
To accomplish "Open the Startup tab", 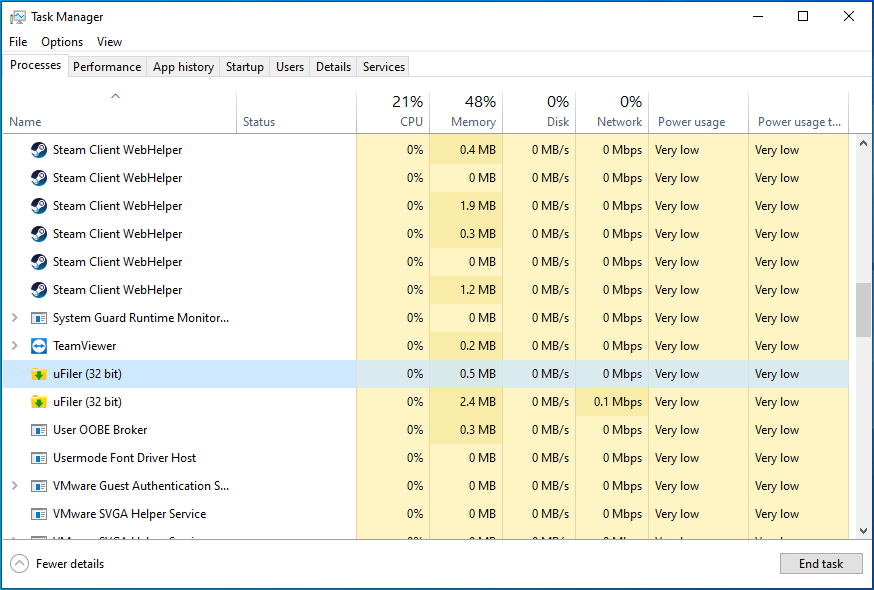I will 244,67.
